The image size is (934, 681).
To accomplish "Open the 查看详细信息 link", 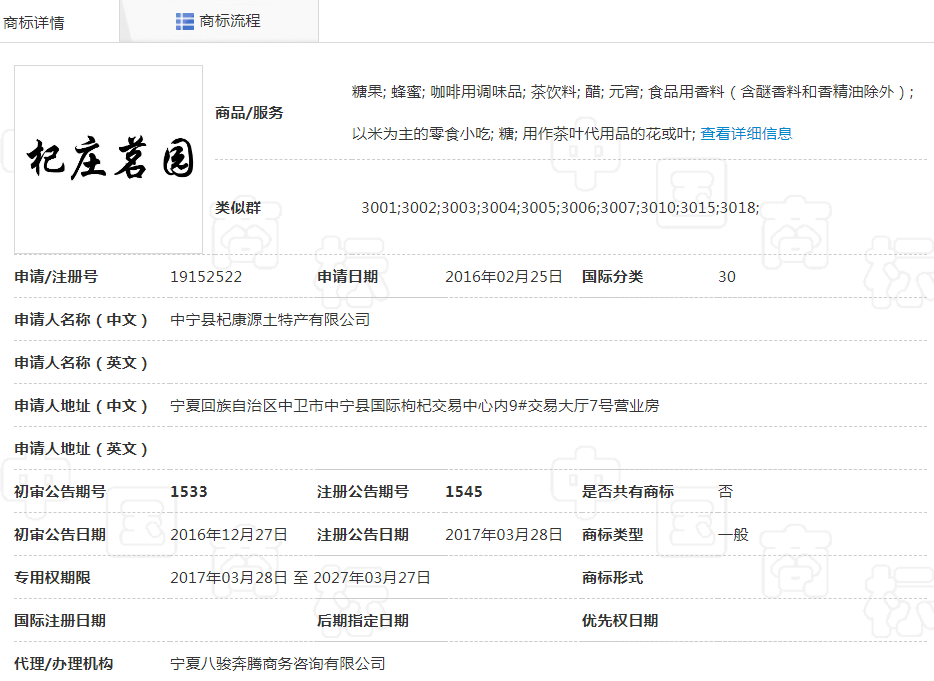I will tap(746, 133).
